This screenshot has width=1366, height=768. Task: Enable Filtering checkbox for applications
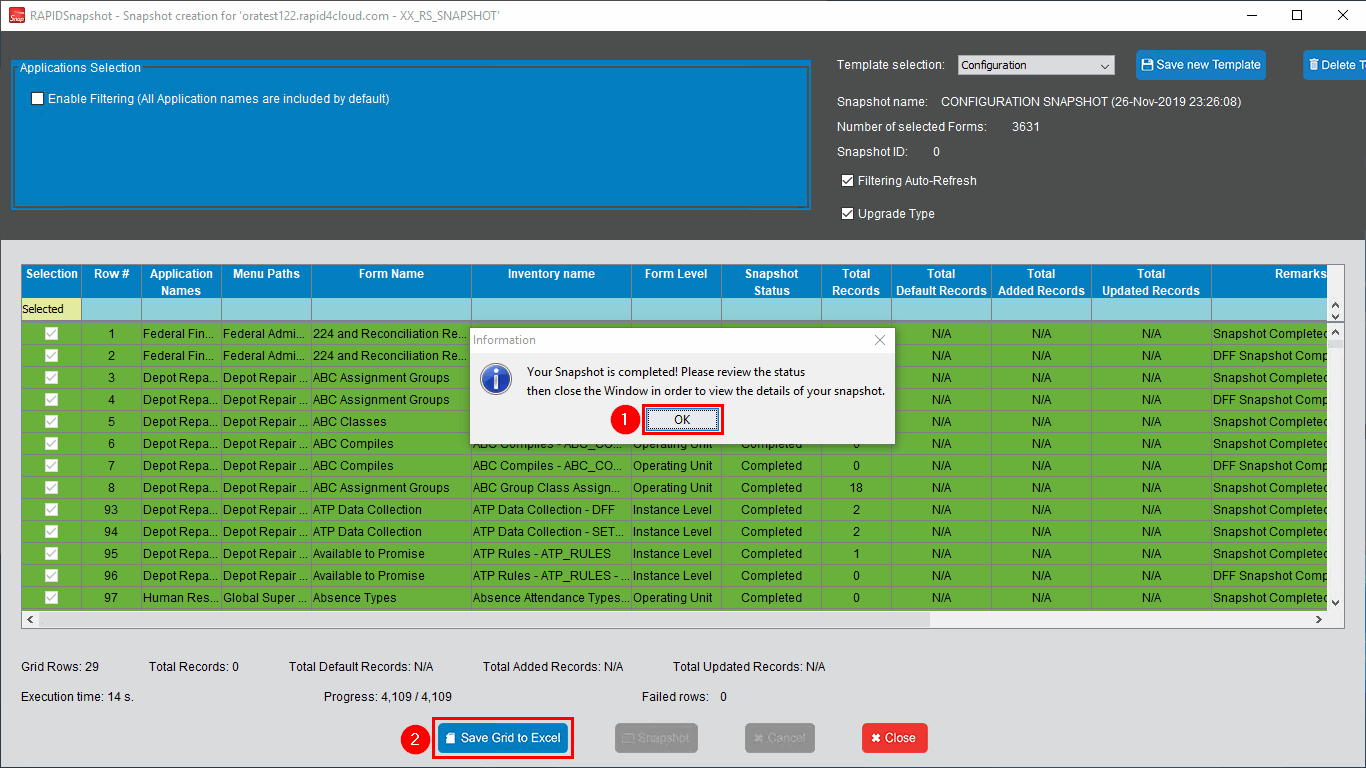click(38, 99)
